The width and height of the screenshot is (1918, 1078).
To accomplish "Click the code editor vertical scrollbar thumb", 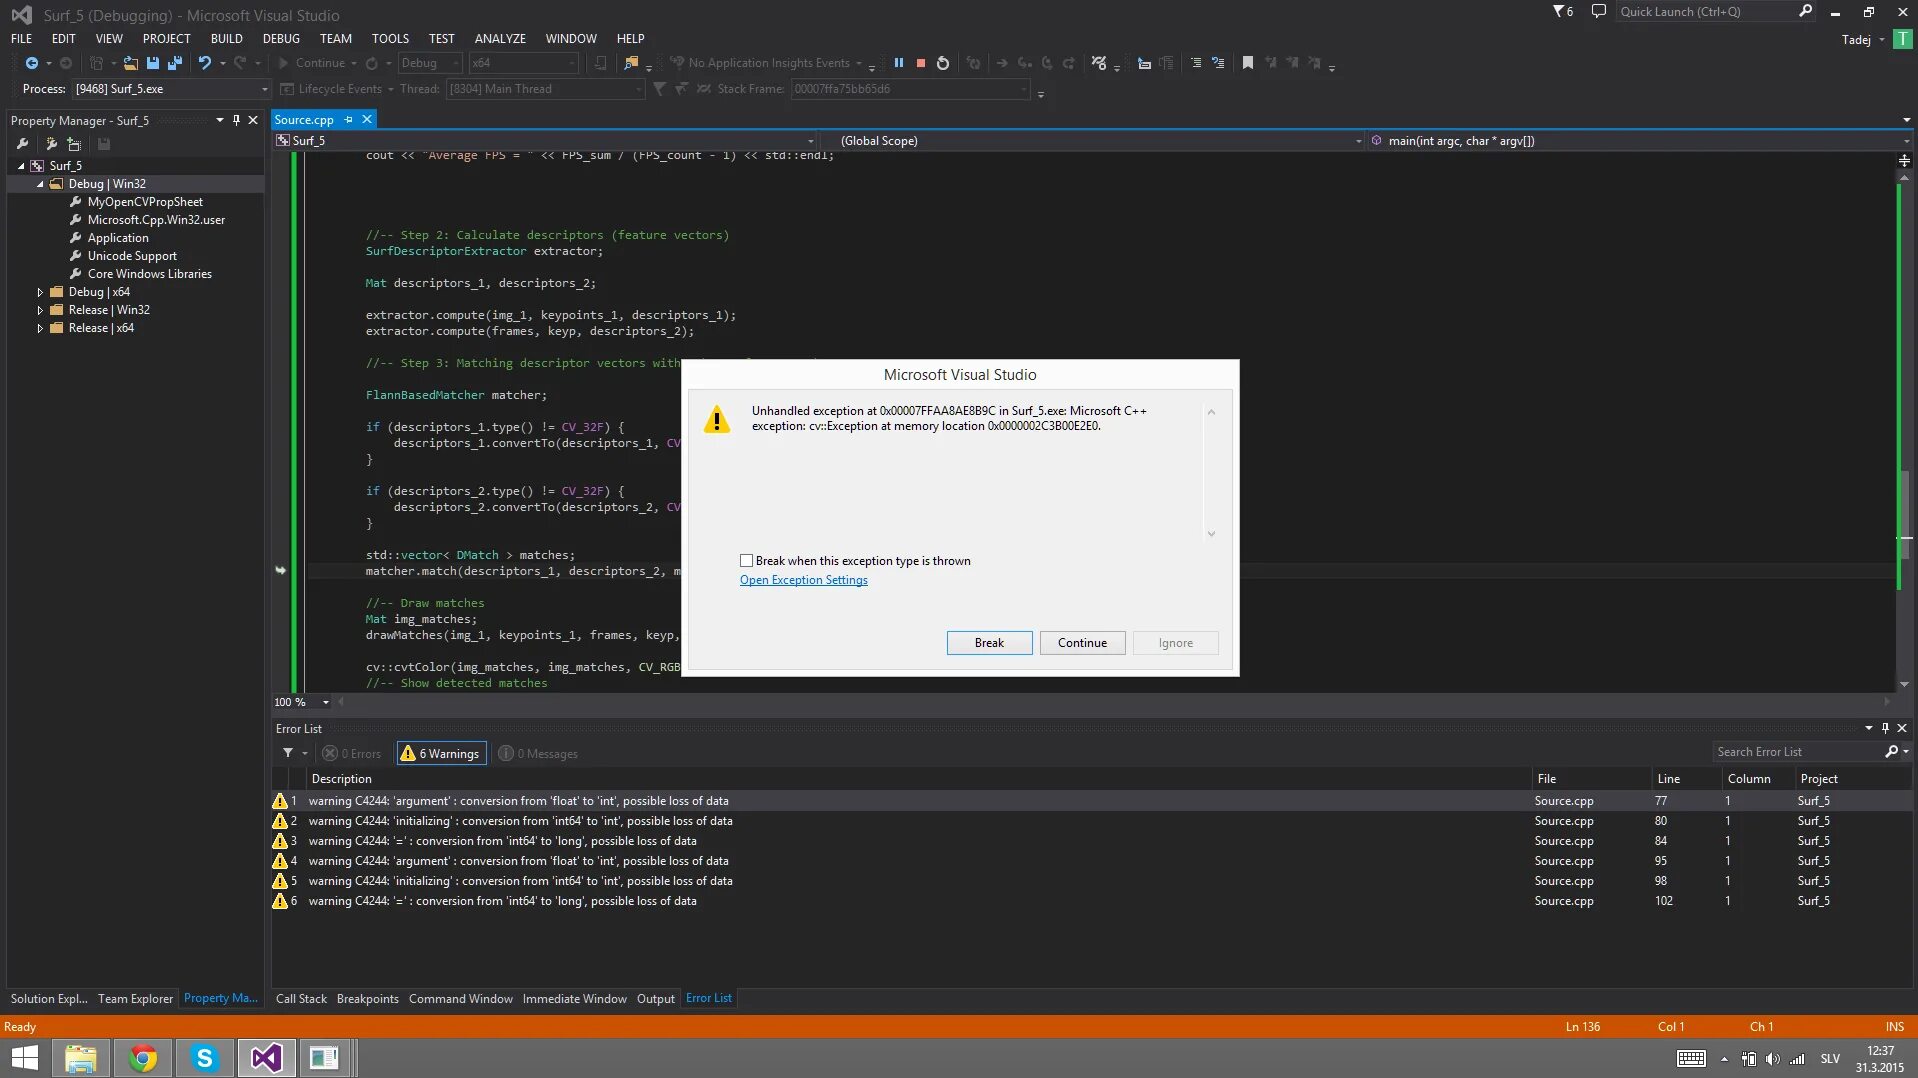I will pos(1903,517).
